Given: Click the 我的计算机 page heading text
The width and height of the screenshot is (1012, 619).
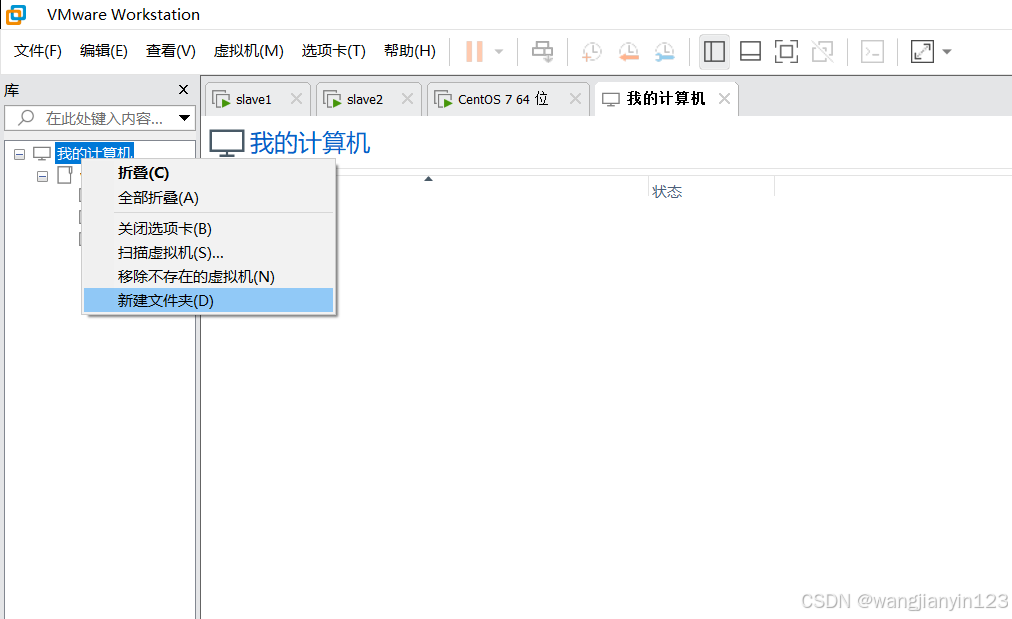Looking at the screenshot, I should tap(310, 143).
